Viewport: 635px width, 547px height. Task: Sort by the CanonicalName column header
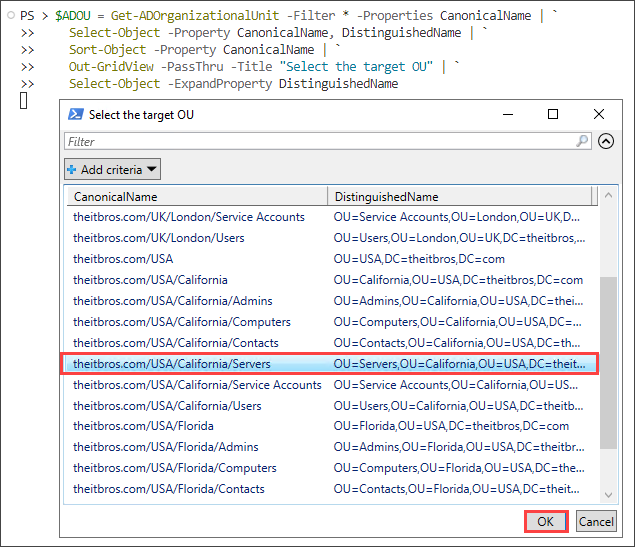pos(197,196)
